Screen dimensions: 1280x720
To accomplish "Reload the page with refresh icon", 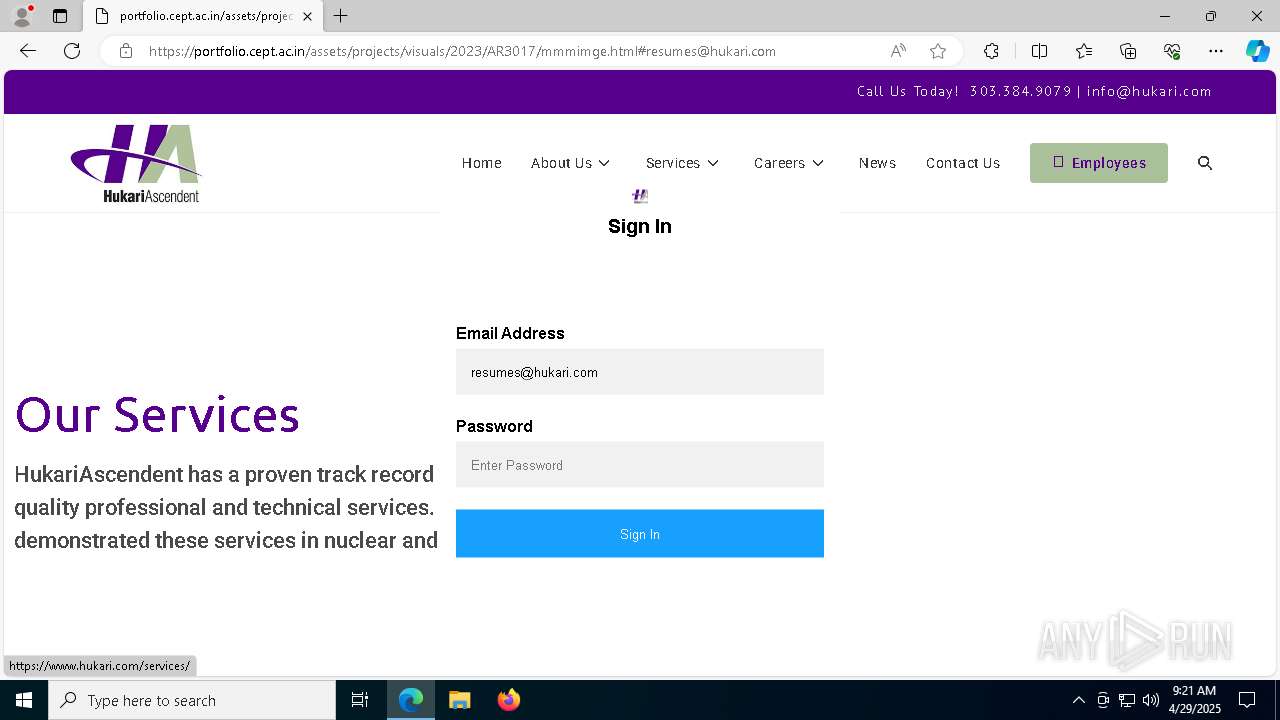I will [x=72, y=51].
